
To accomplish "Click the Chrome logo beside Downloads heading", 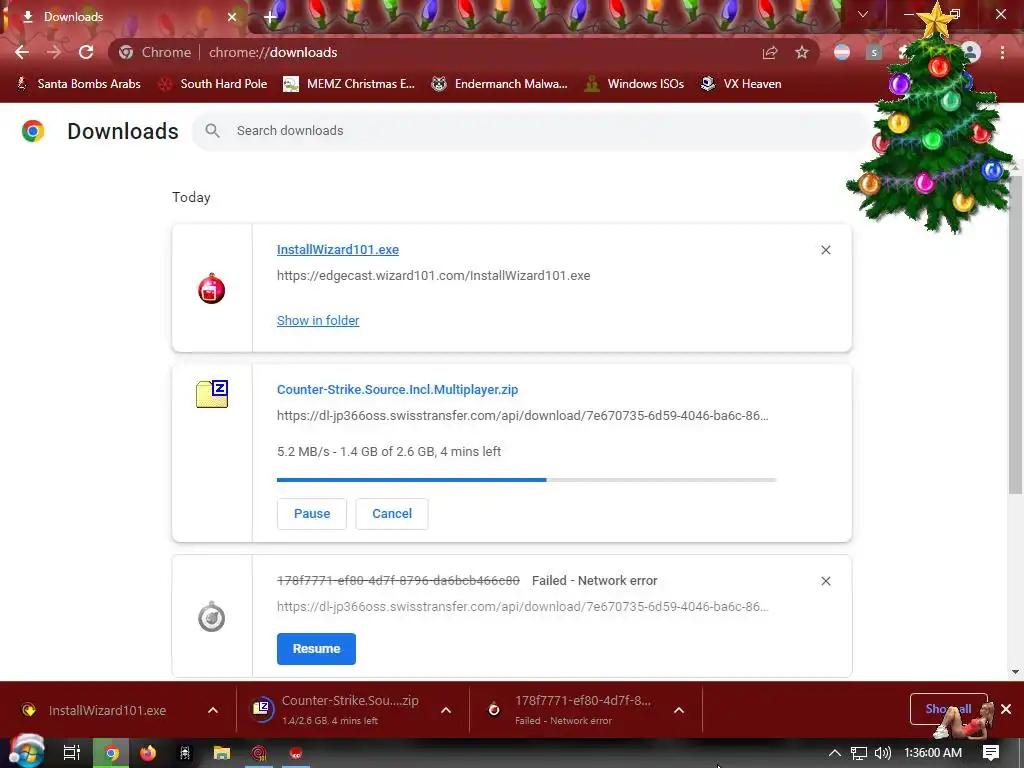I will (x=33, y=131).
